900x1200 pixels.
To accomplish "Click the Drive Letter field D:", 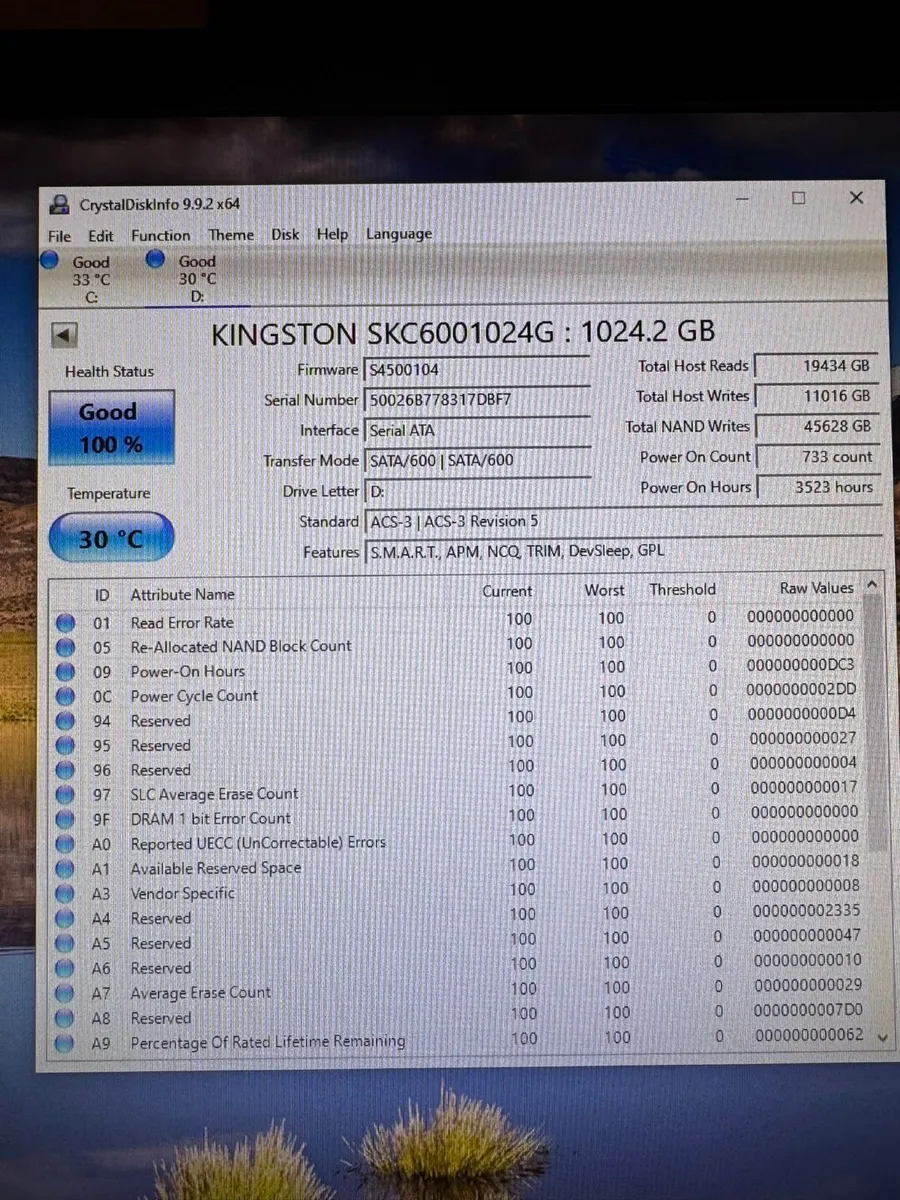I will (479, 491).
